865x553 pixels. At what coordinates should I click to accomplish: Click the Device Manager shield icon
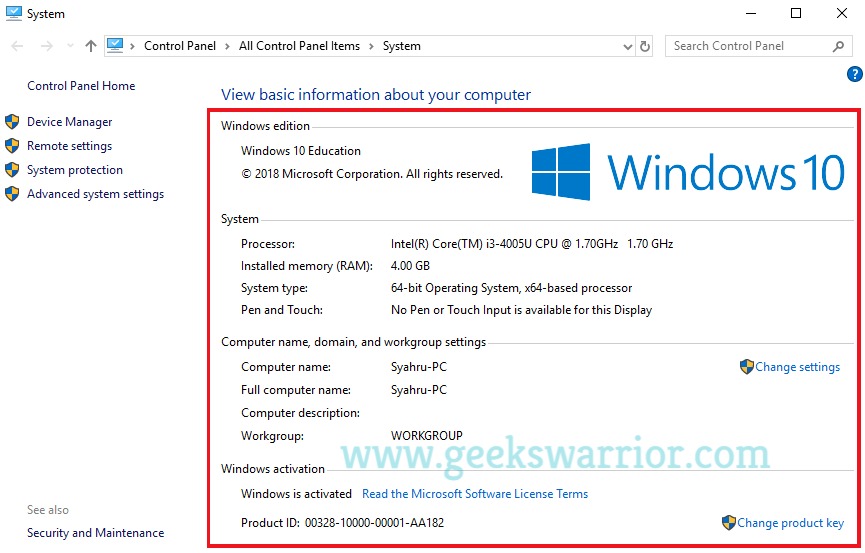(12, 122)
